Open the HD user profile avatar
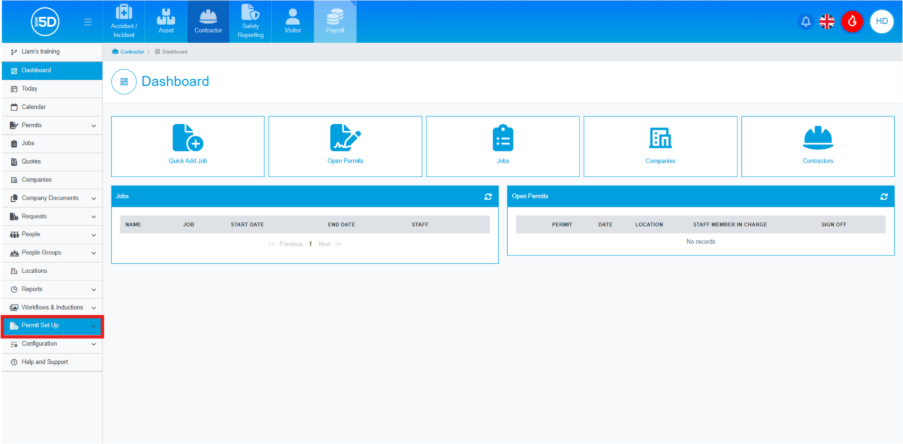The image size is (903, 444). tap(881, 21)
